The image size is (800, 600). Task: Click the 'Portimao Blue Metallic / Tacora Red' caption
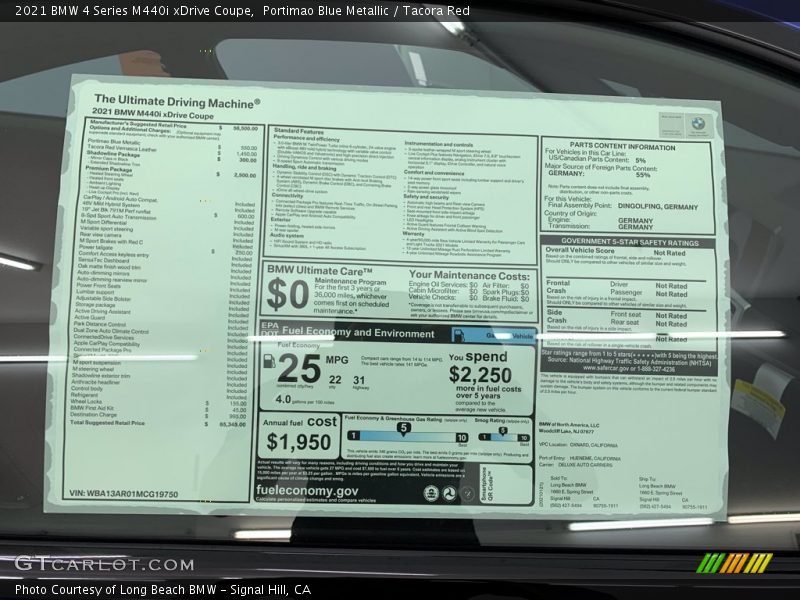point(366,11)
